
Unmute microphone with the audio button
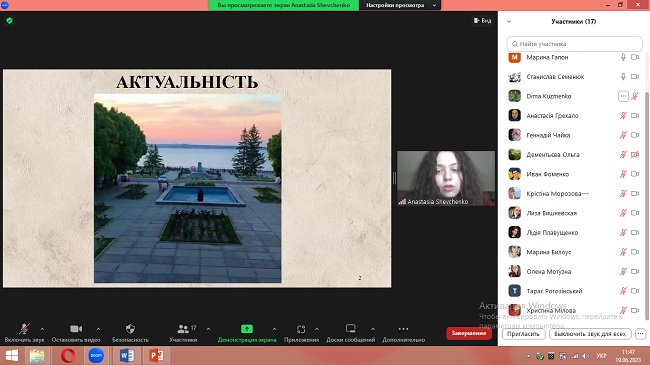pos(24,329)
